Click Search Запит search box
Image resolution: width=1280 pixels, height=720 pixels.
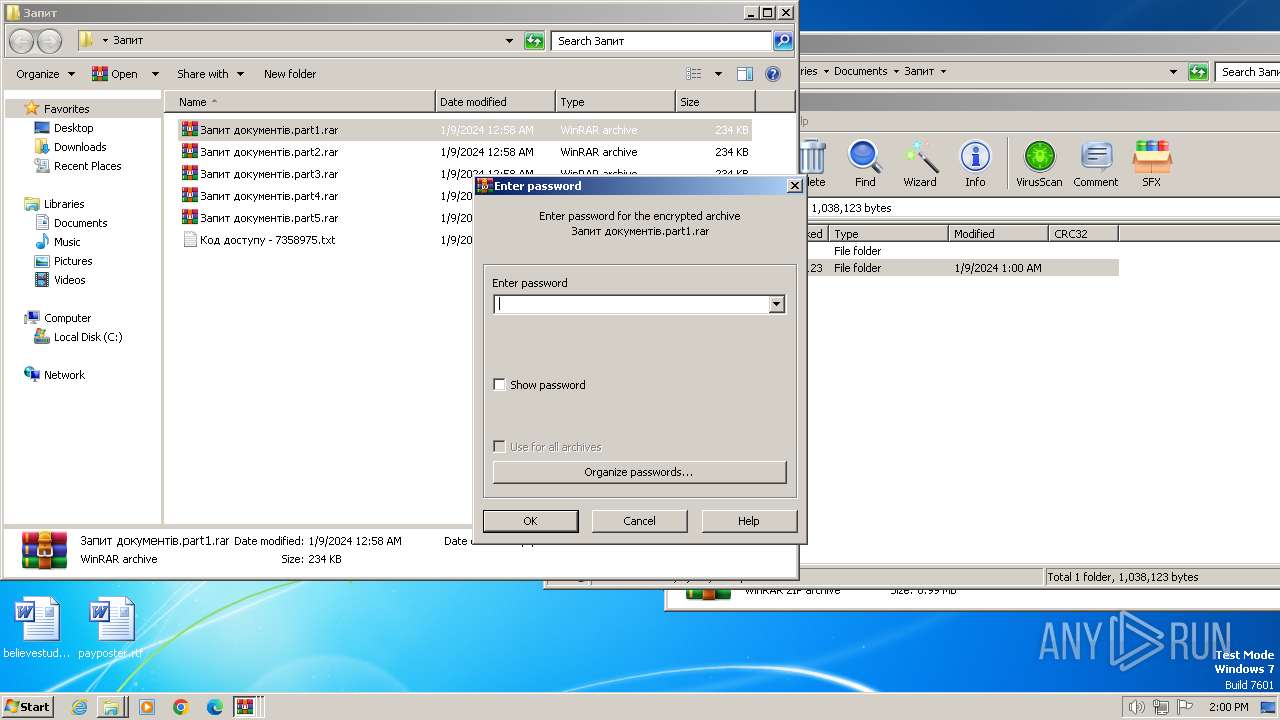[x=662, y=41]
